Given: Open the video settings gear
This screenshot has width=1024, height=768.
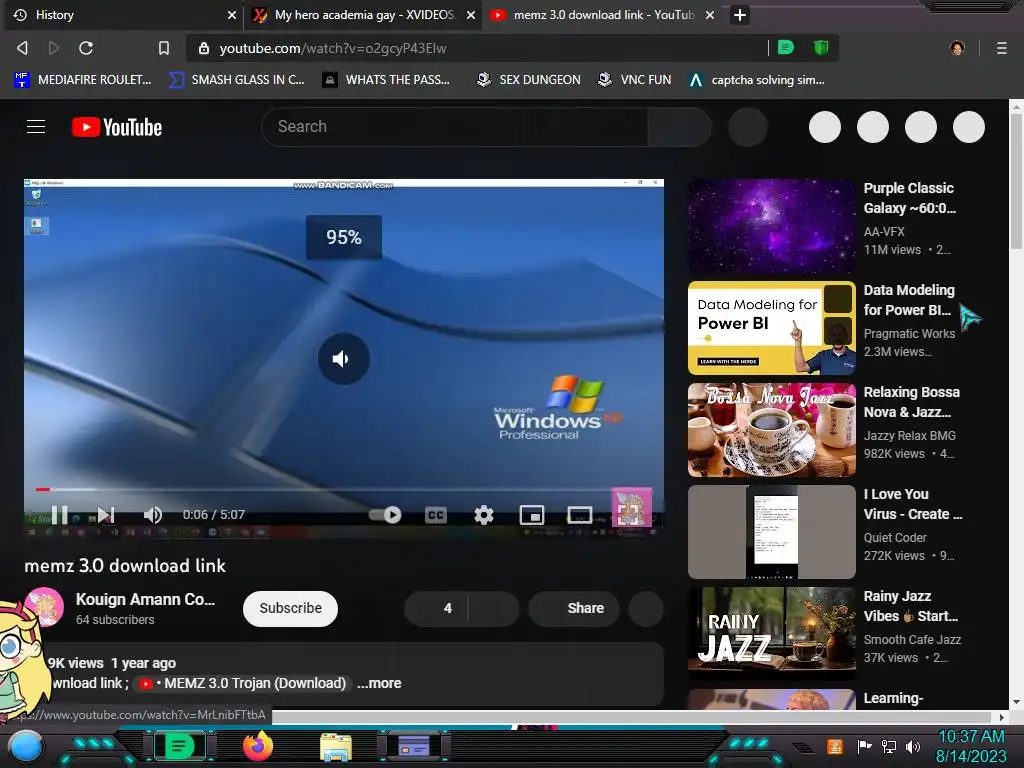Looking at the screenshot, I should coord(484,515).
